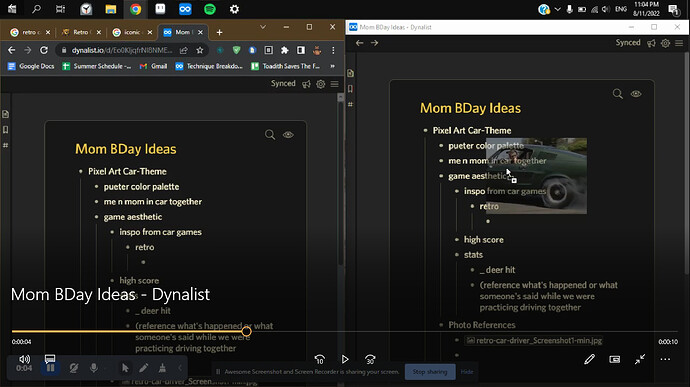Skip forward 30 seconds
Image resolution: width=690 pixels, height=387 pixels.
370,360
